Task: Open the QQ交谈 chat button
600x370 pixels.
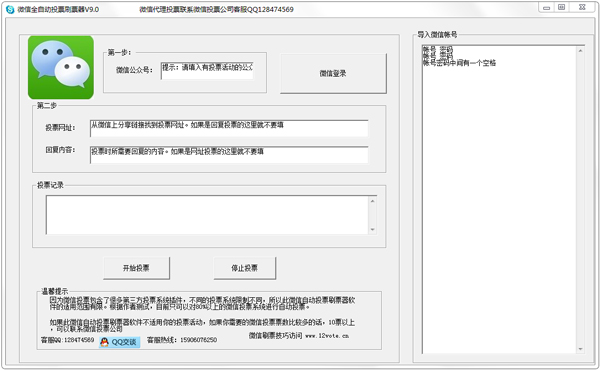Action: click(119, 342)
